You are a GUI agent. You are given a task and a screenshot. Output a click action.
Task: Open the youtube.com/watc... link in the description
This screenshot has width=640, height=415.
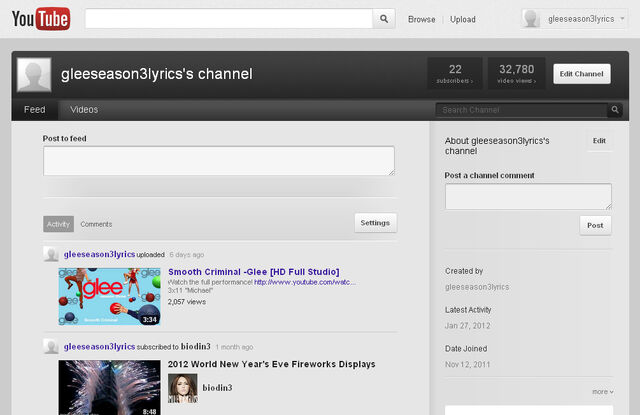click(305, 282)
